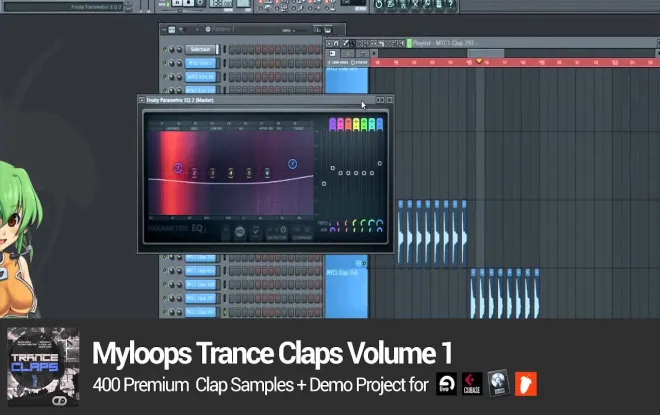Image resolution: width=660 pixels, height=415 pixels.
Task: Select the paint brush tool in Playlist toolbar
Action: (353, 43)
